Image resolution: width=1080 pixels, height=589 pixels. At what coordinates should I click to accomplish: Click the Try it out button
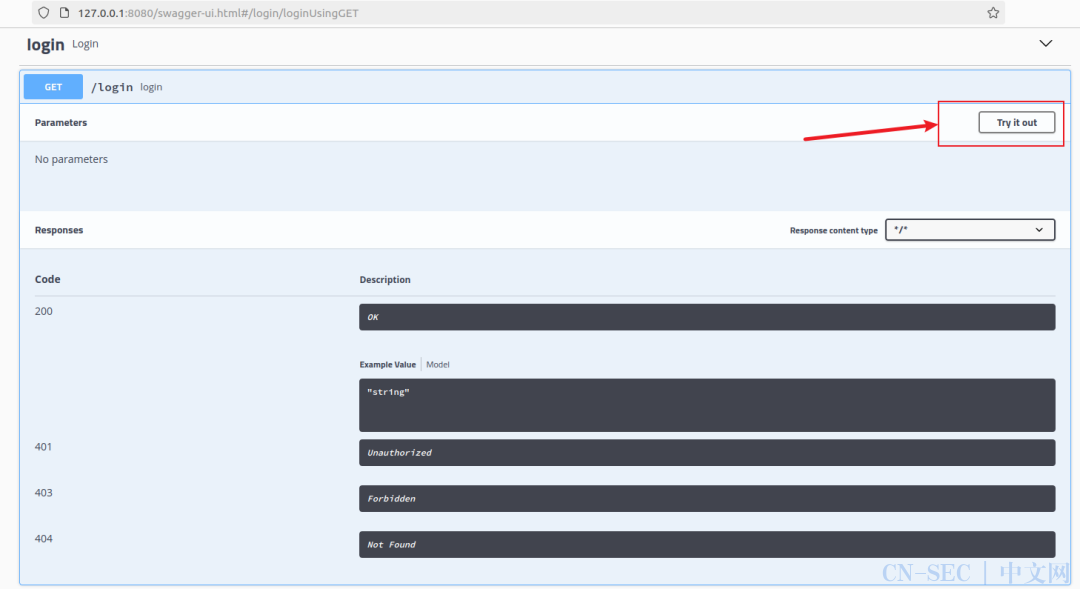(x=1017, y=123)
